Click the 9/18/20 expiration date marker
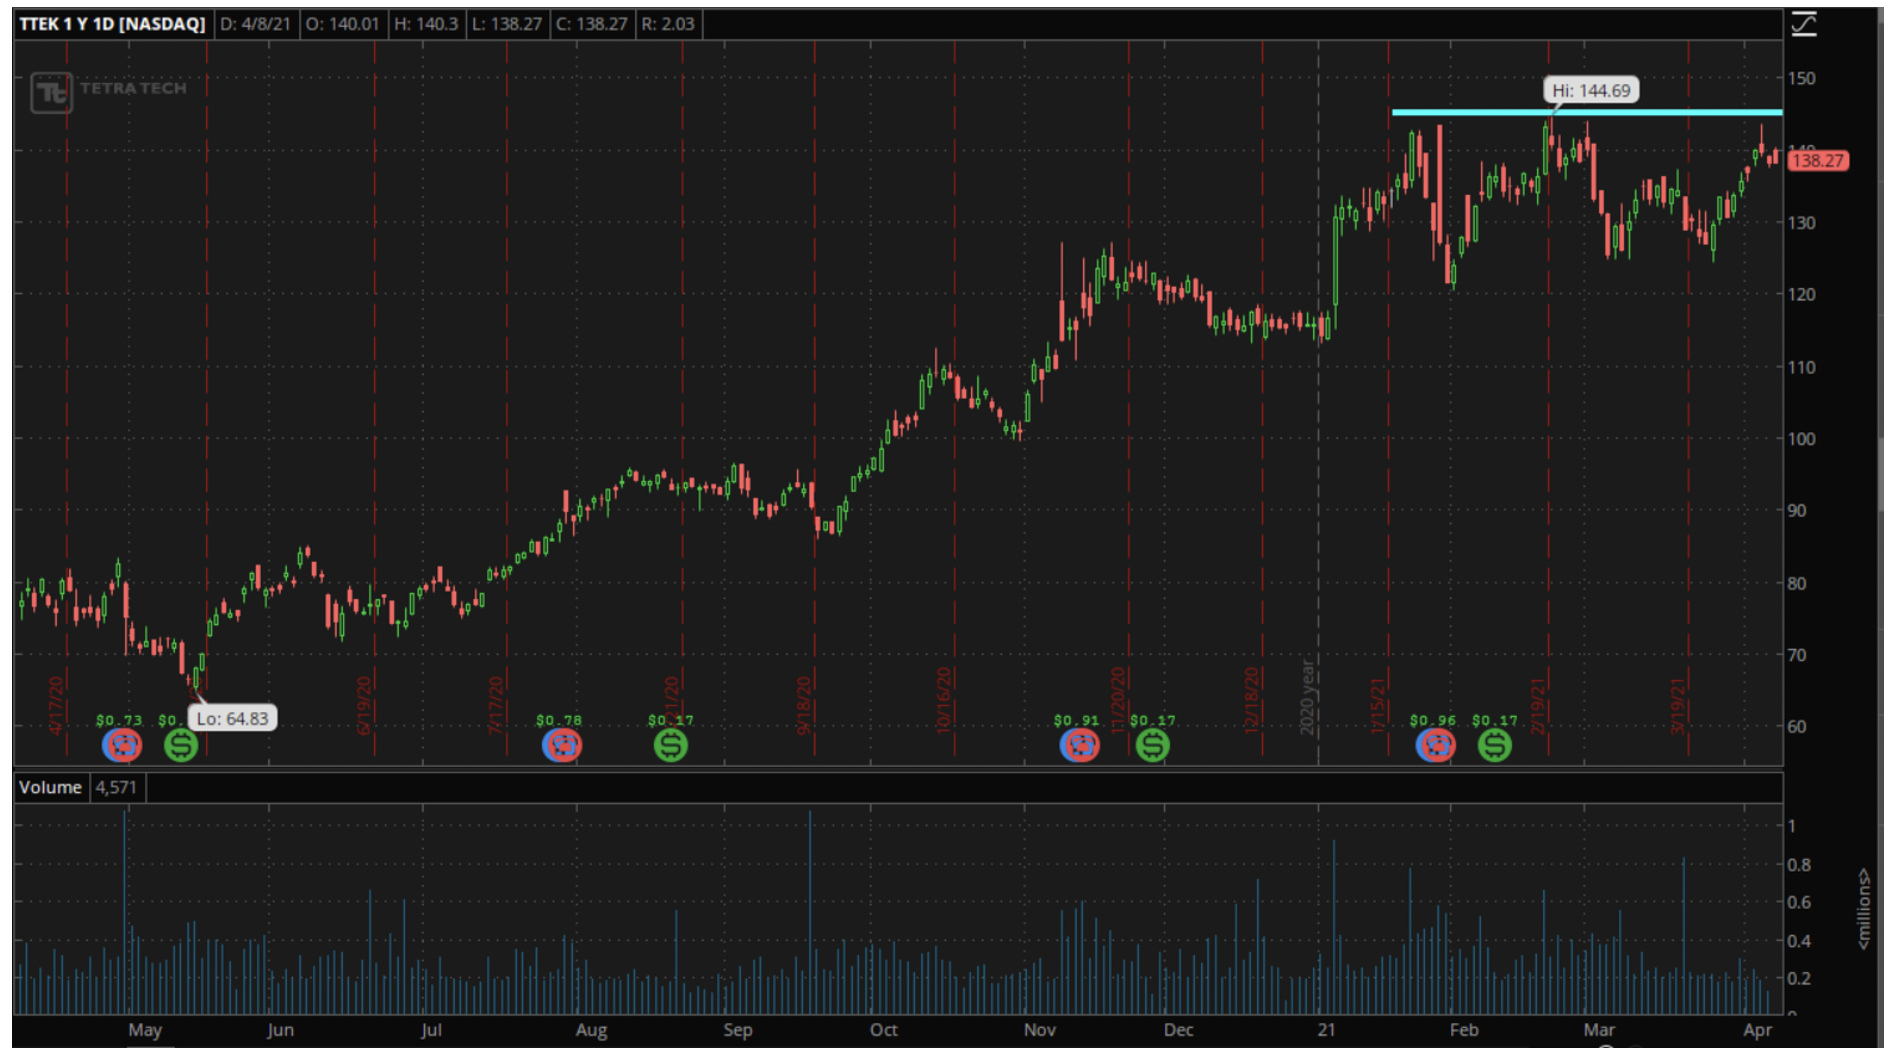This screenshot has height=1060, width=1898. coord(803,705)
